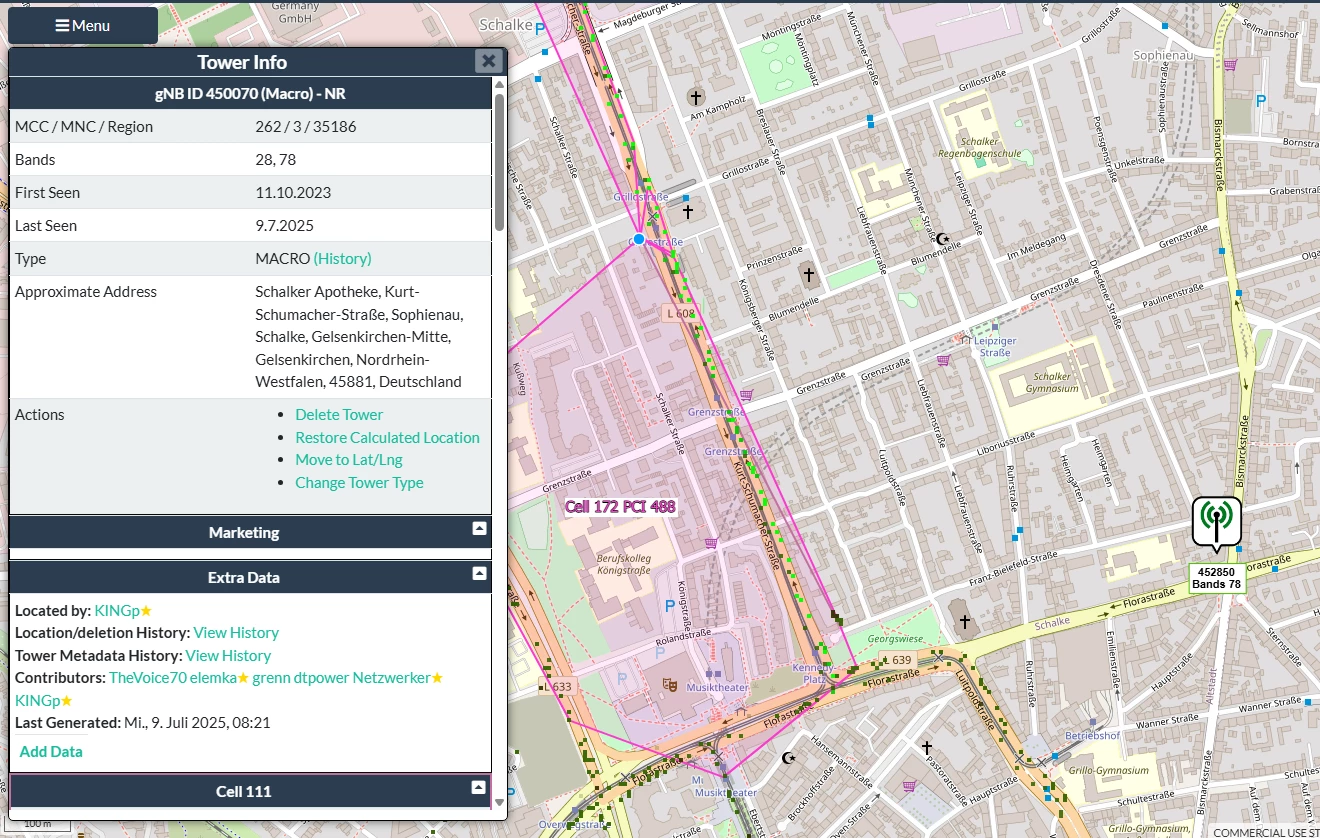The height and width of the screenshot is (838, 1320).
Task: Click the Tower Info title bar
Action: 242,62
